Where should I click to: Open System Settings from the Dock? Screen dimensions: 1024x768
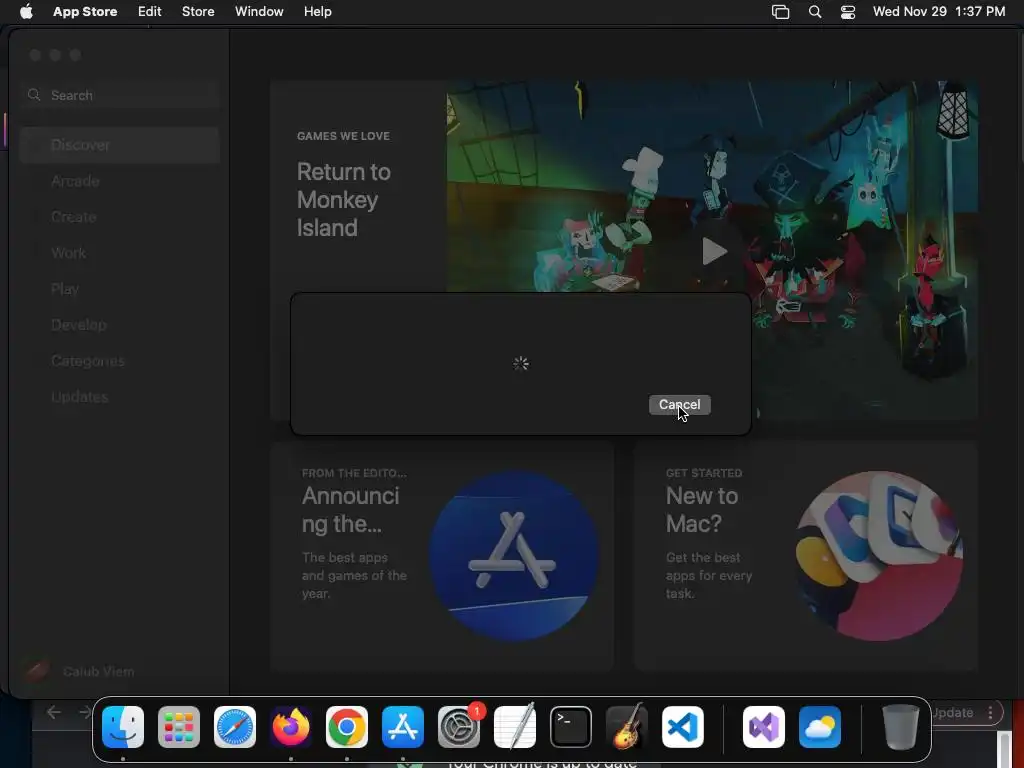[x=458, y=727]
